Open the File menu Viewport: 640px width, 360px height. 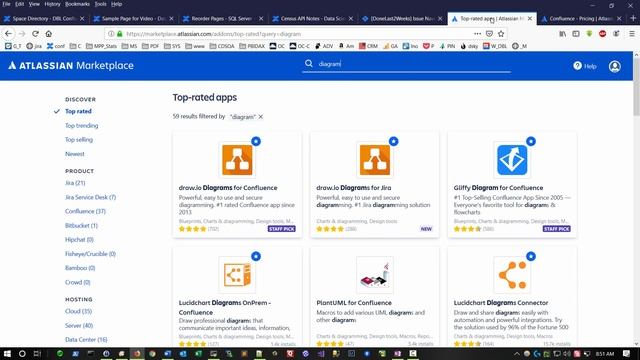tap(7, 4)
